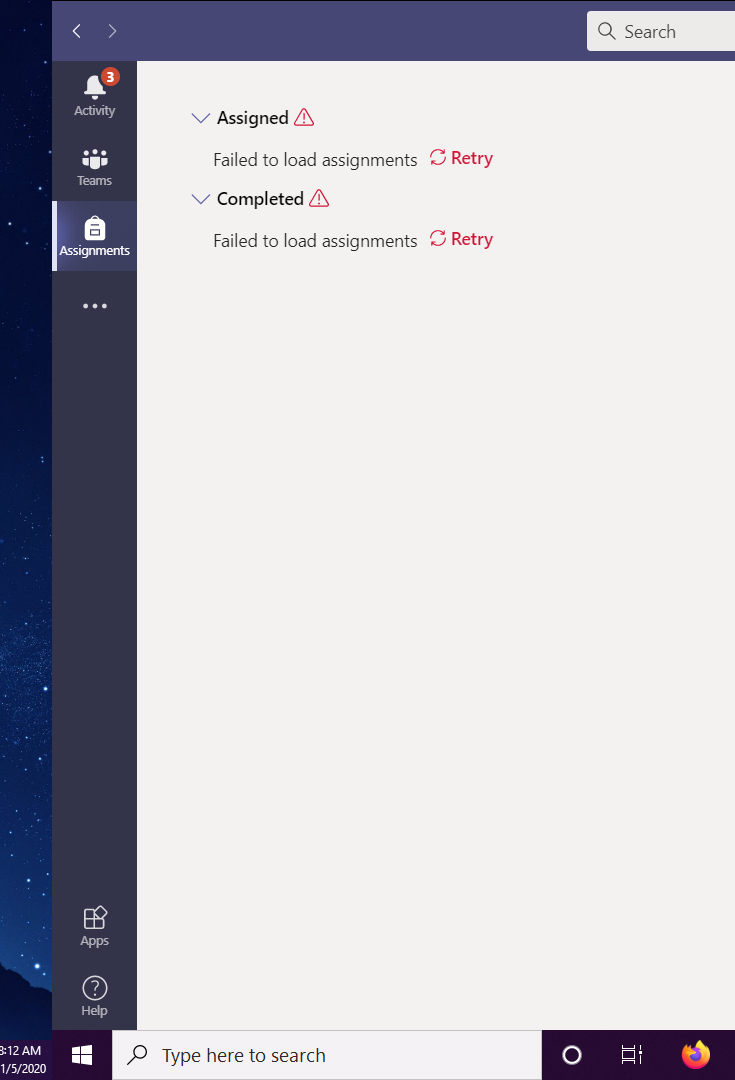Collapse the Completed section chevron
This screenshot has width=735, height=1080.
coord(200,199)
